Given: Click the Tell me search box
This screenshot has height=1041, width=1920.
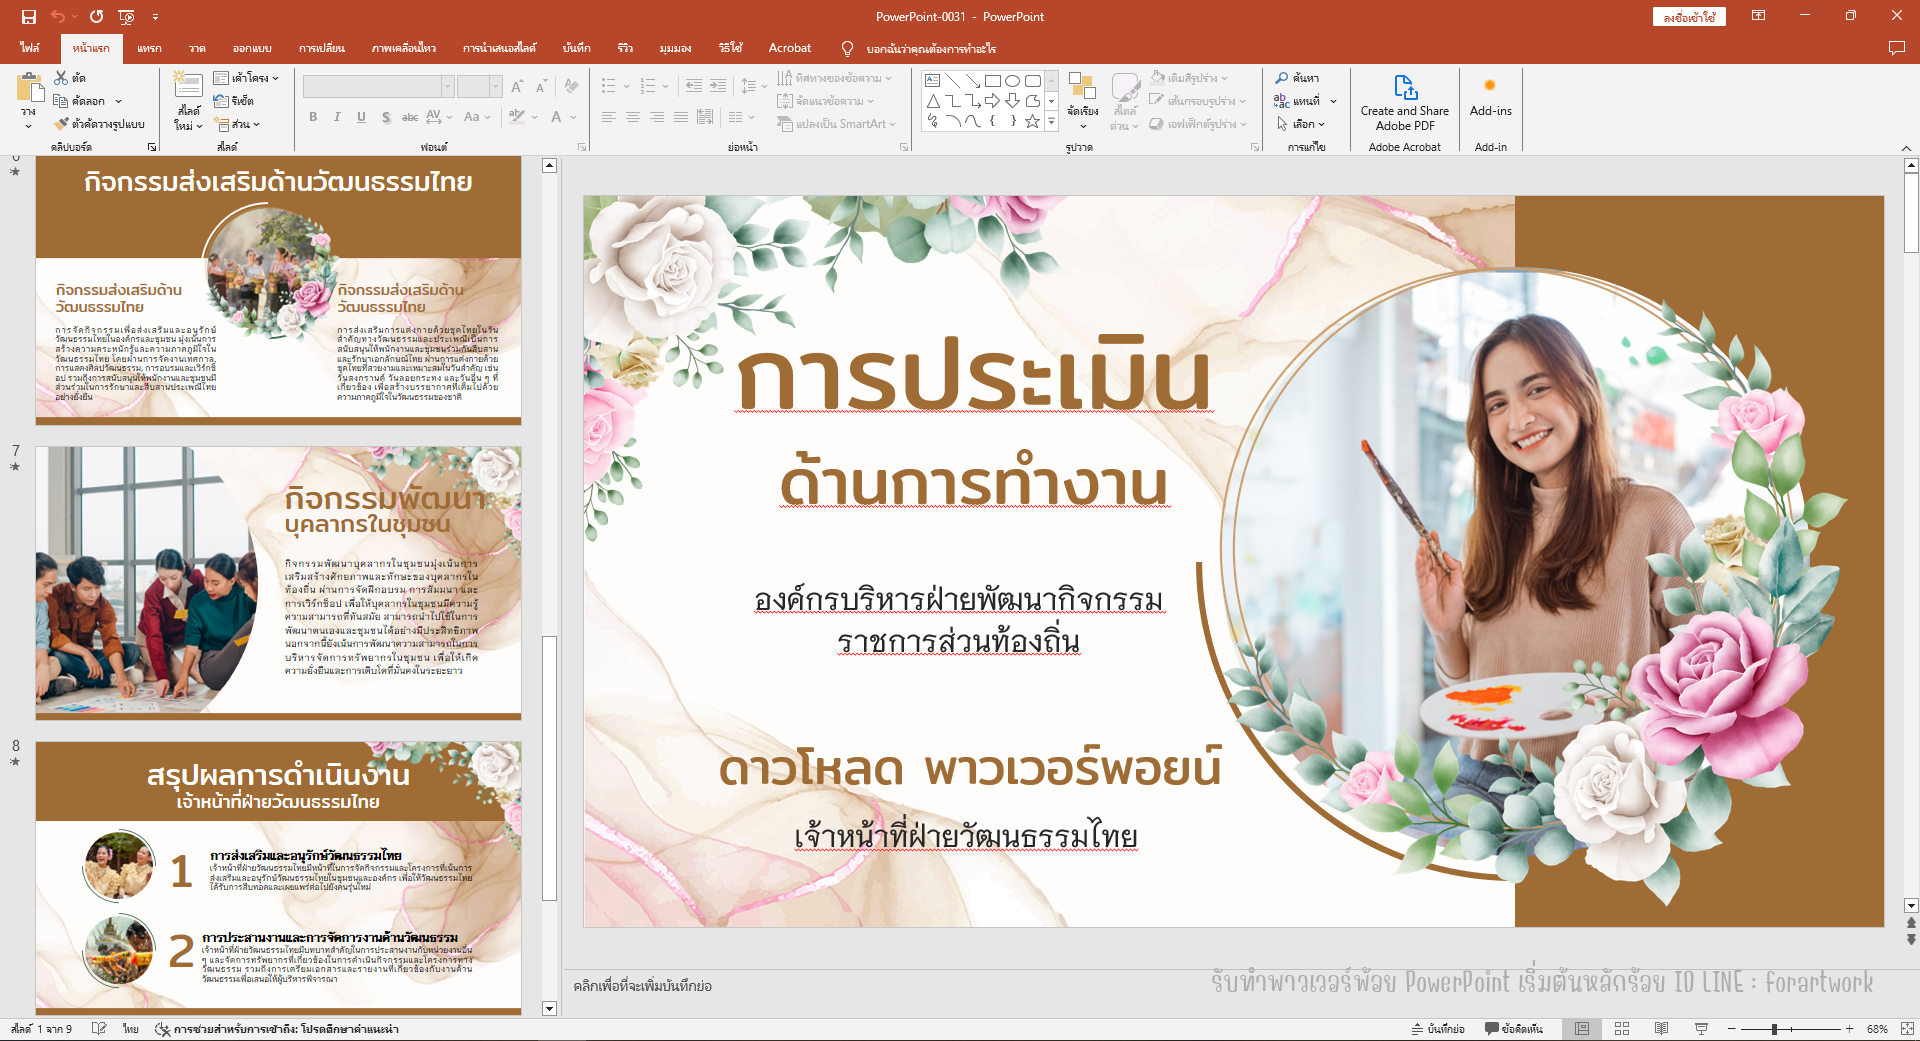Looking at the screenshot, I should [931, 48].
